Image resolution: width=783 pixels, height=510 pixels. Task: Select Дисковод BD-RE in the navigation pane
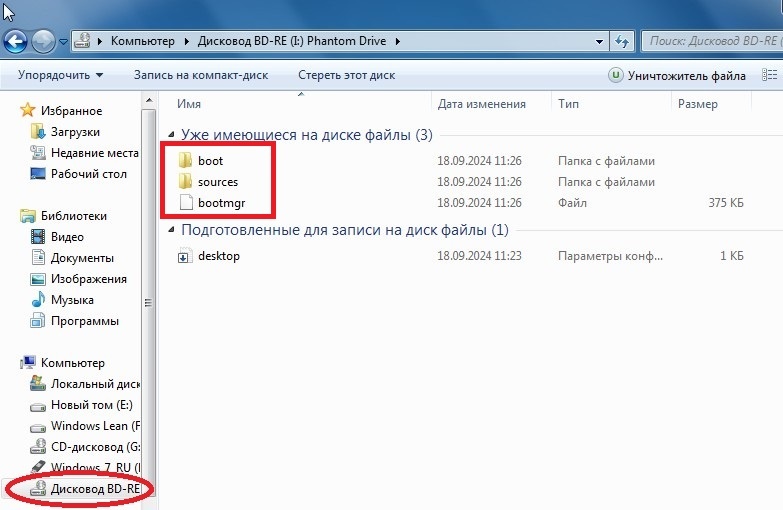tap(95, 489)
